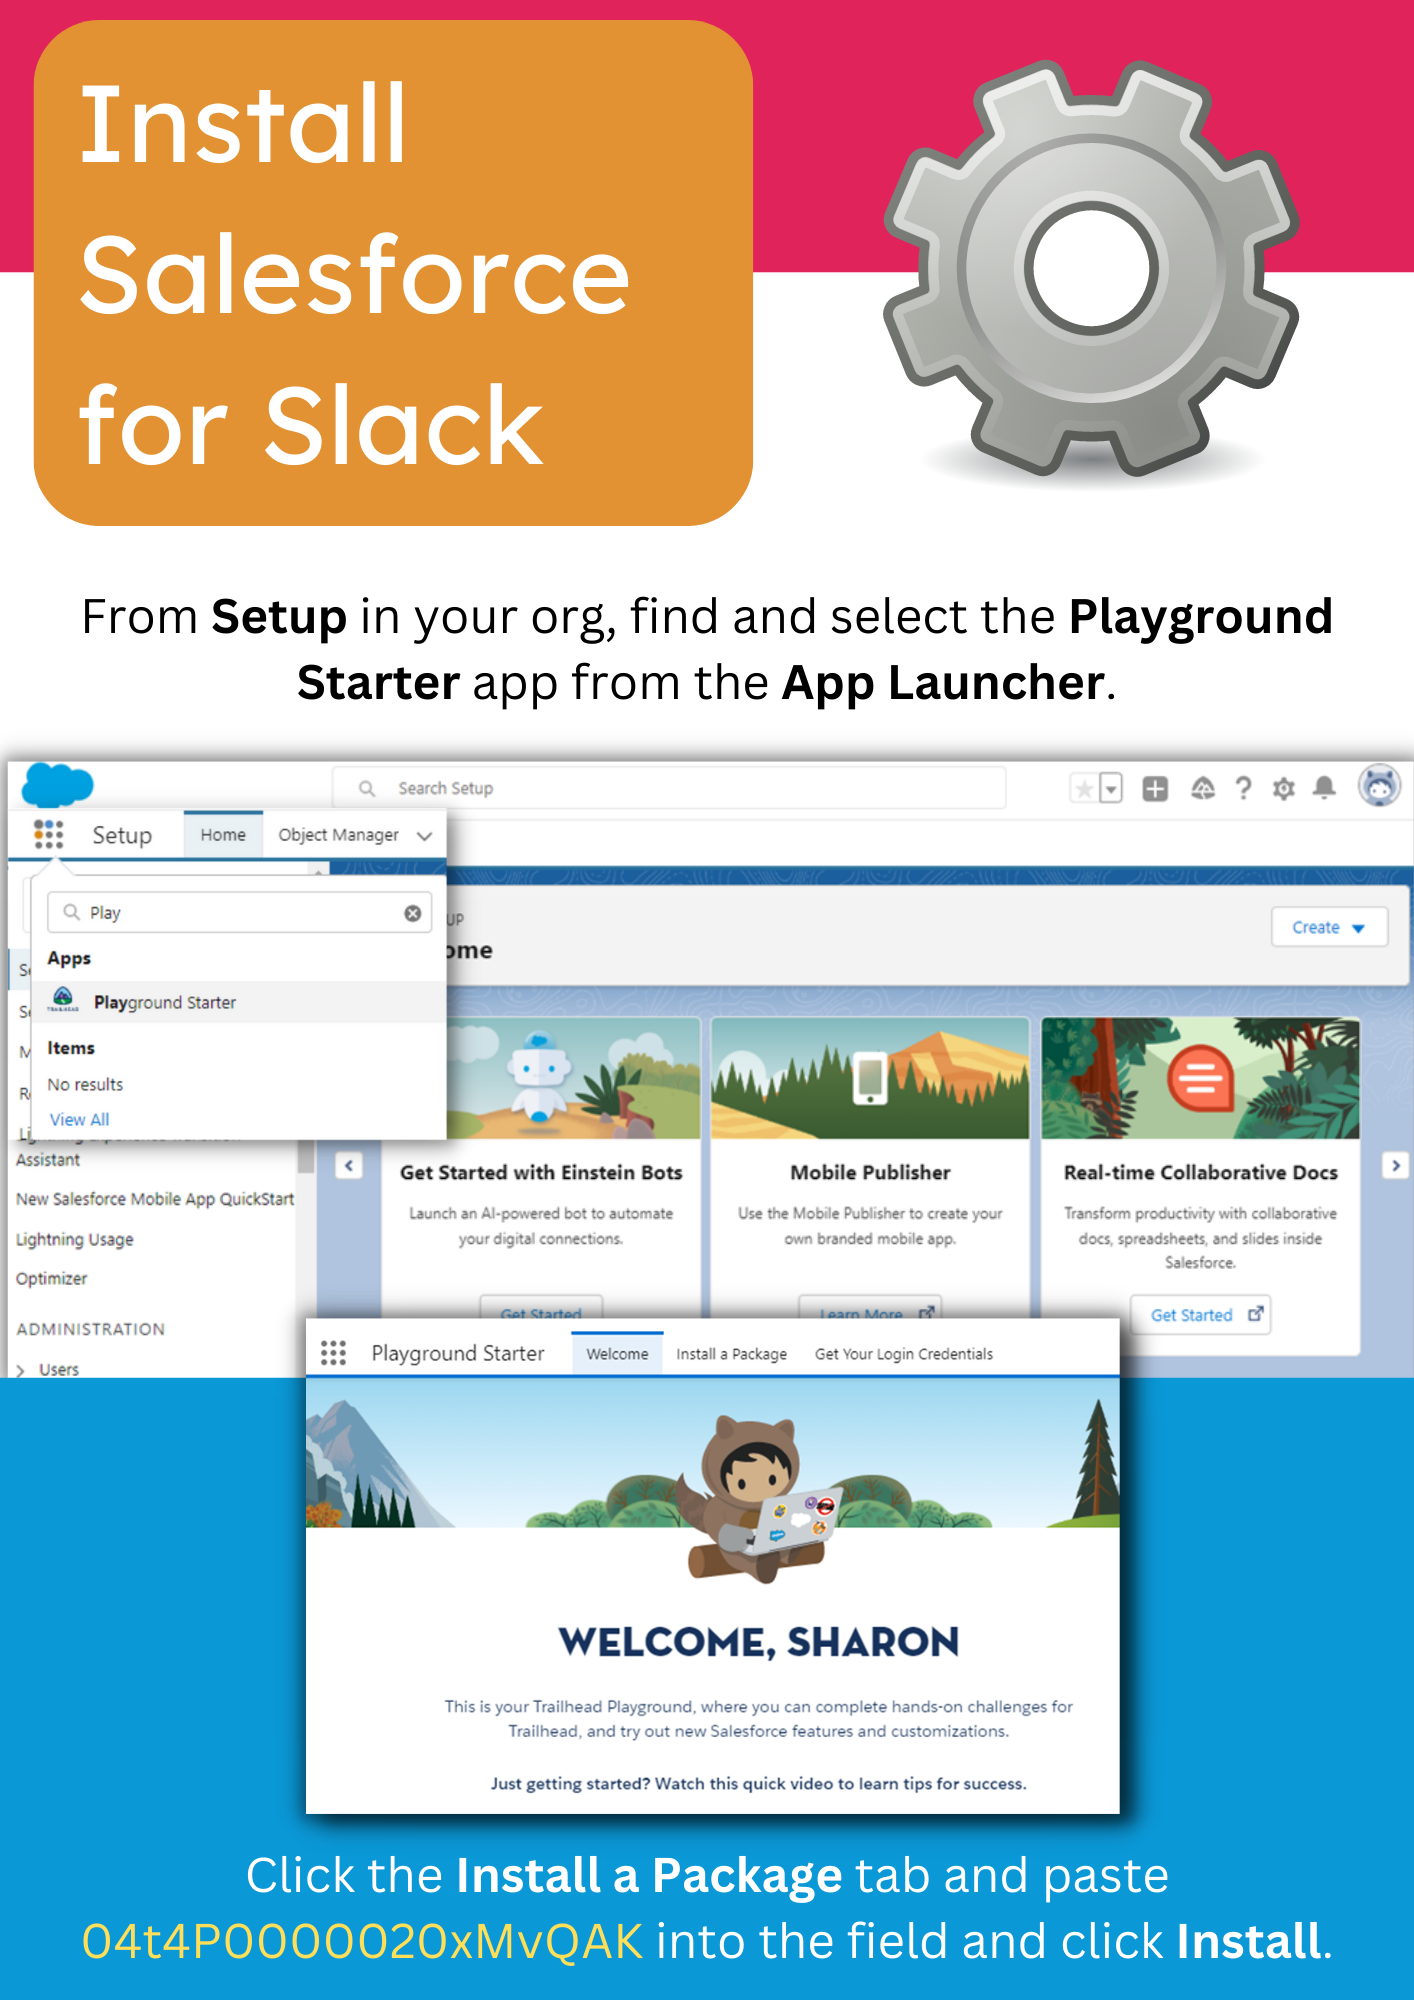The height and width of the screenshot is (2000, 1414).
Task: Click the No results text under Items
Action: 85,1084
